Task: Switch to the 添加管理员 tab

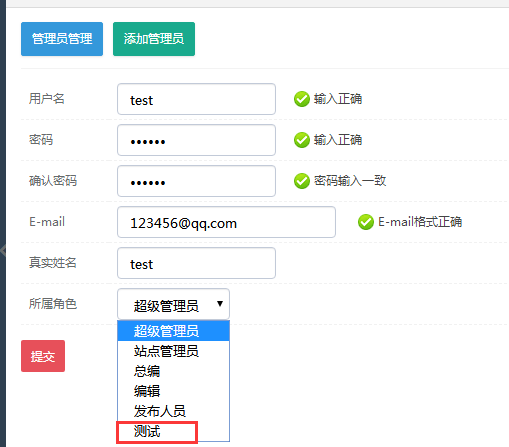Action: tap(154, 39)
